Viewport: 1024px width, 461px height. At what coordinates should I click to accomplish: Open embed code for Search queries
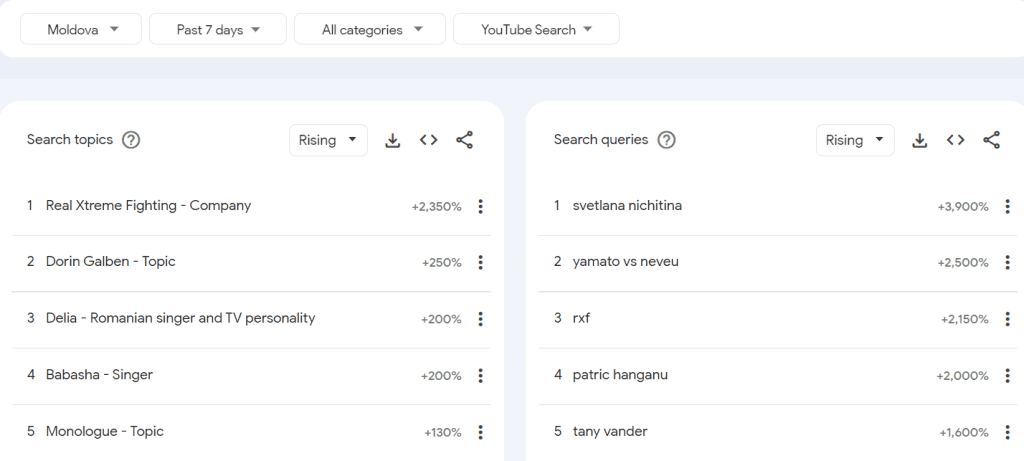955,140
